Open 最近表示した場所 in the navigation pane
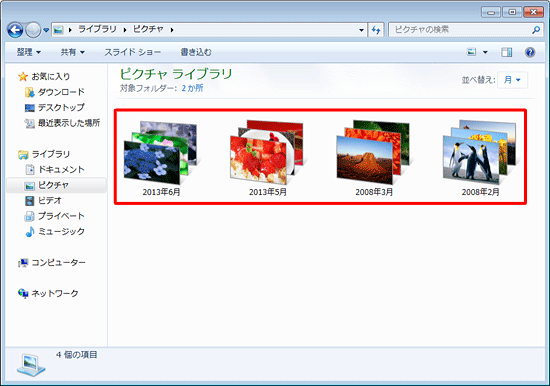 point(69,123)
